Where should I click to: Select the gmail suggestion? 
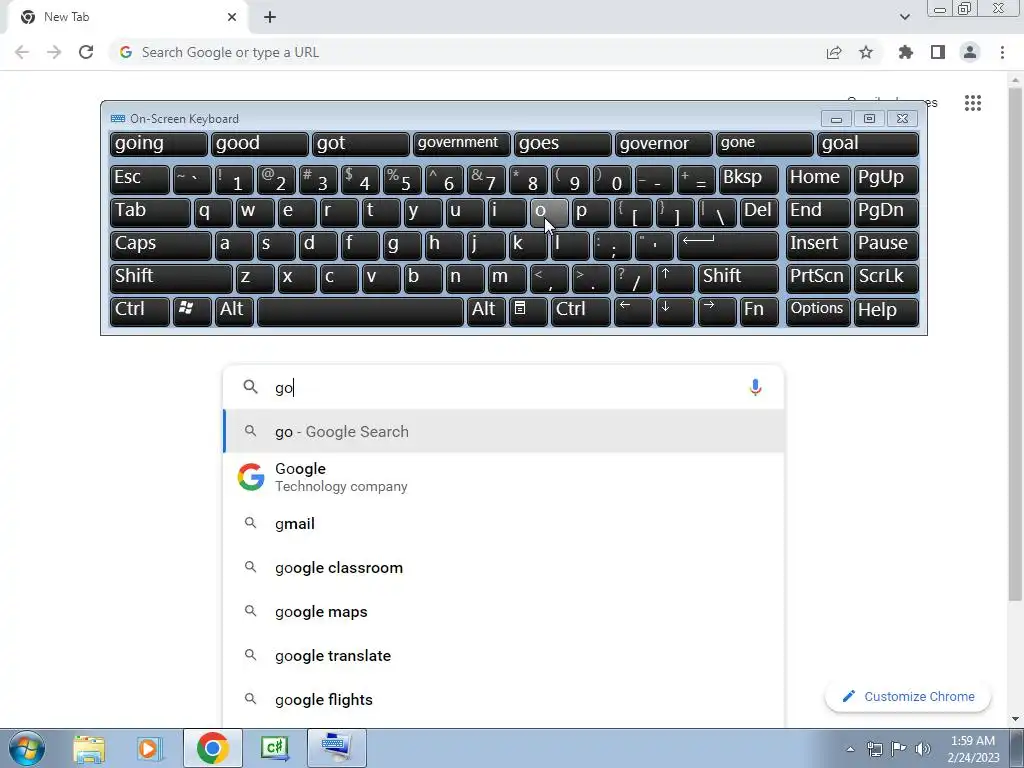[x=504, y=524]
